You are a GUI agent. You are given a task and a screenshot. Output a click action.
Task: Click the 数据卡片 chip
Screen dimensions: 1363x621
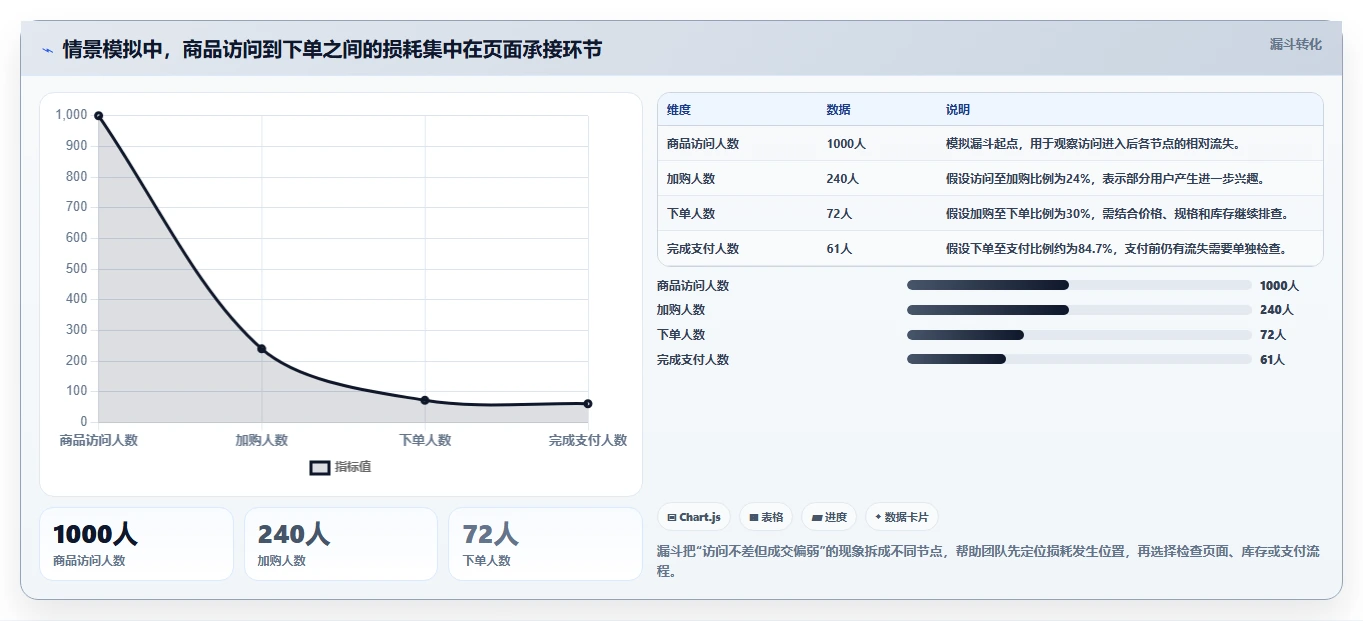pos(902,517)
